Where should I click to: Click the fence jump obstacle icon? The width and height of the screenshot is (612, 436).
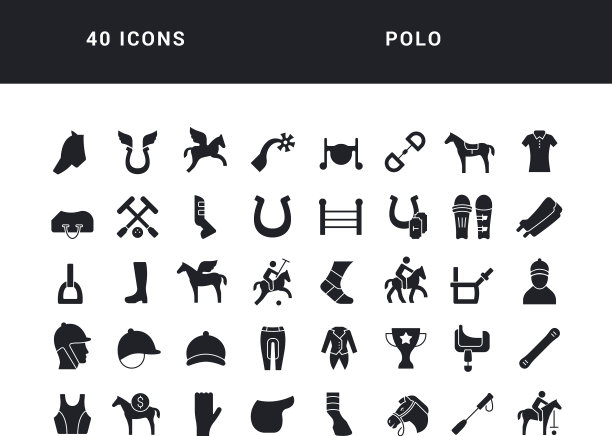pos(341,217)
